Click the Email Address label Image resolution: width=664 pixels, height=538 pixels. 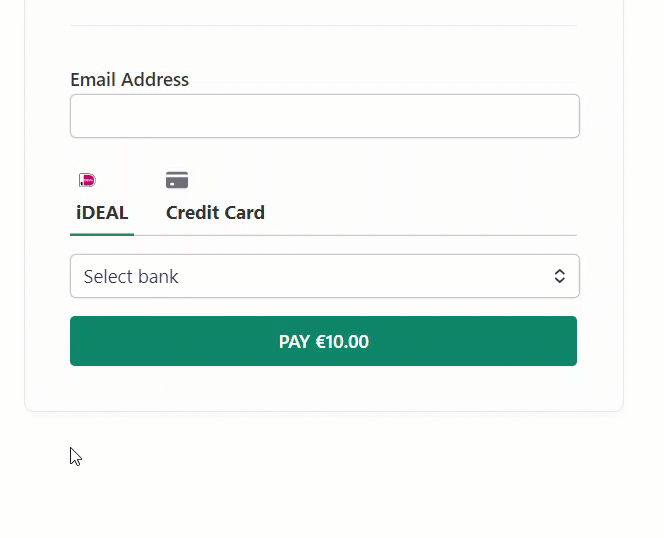click(130, 80)
